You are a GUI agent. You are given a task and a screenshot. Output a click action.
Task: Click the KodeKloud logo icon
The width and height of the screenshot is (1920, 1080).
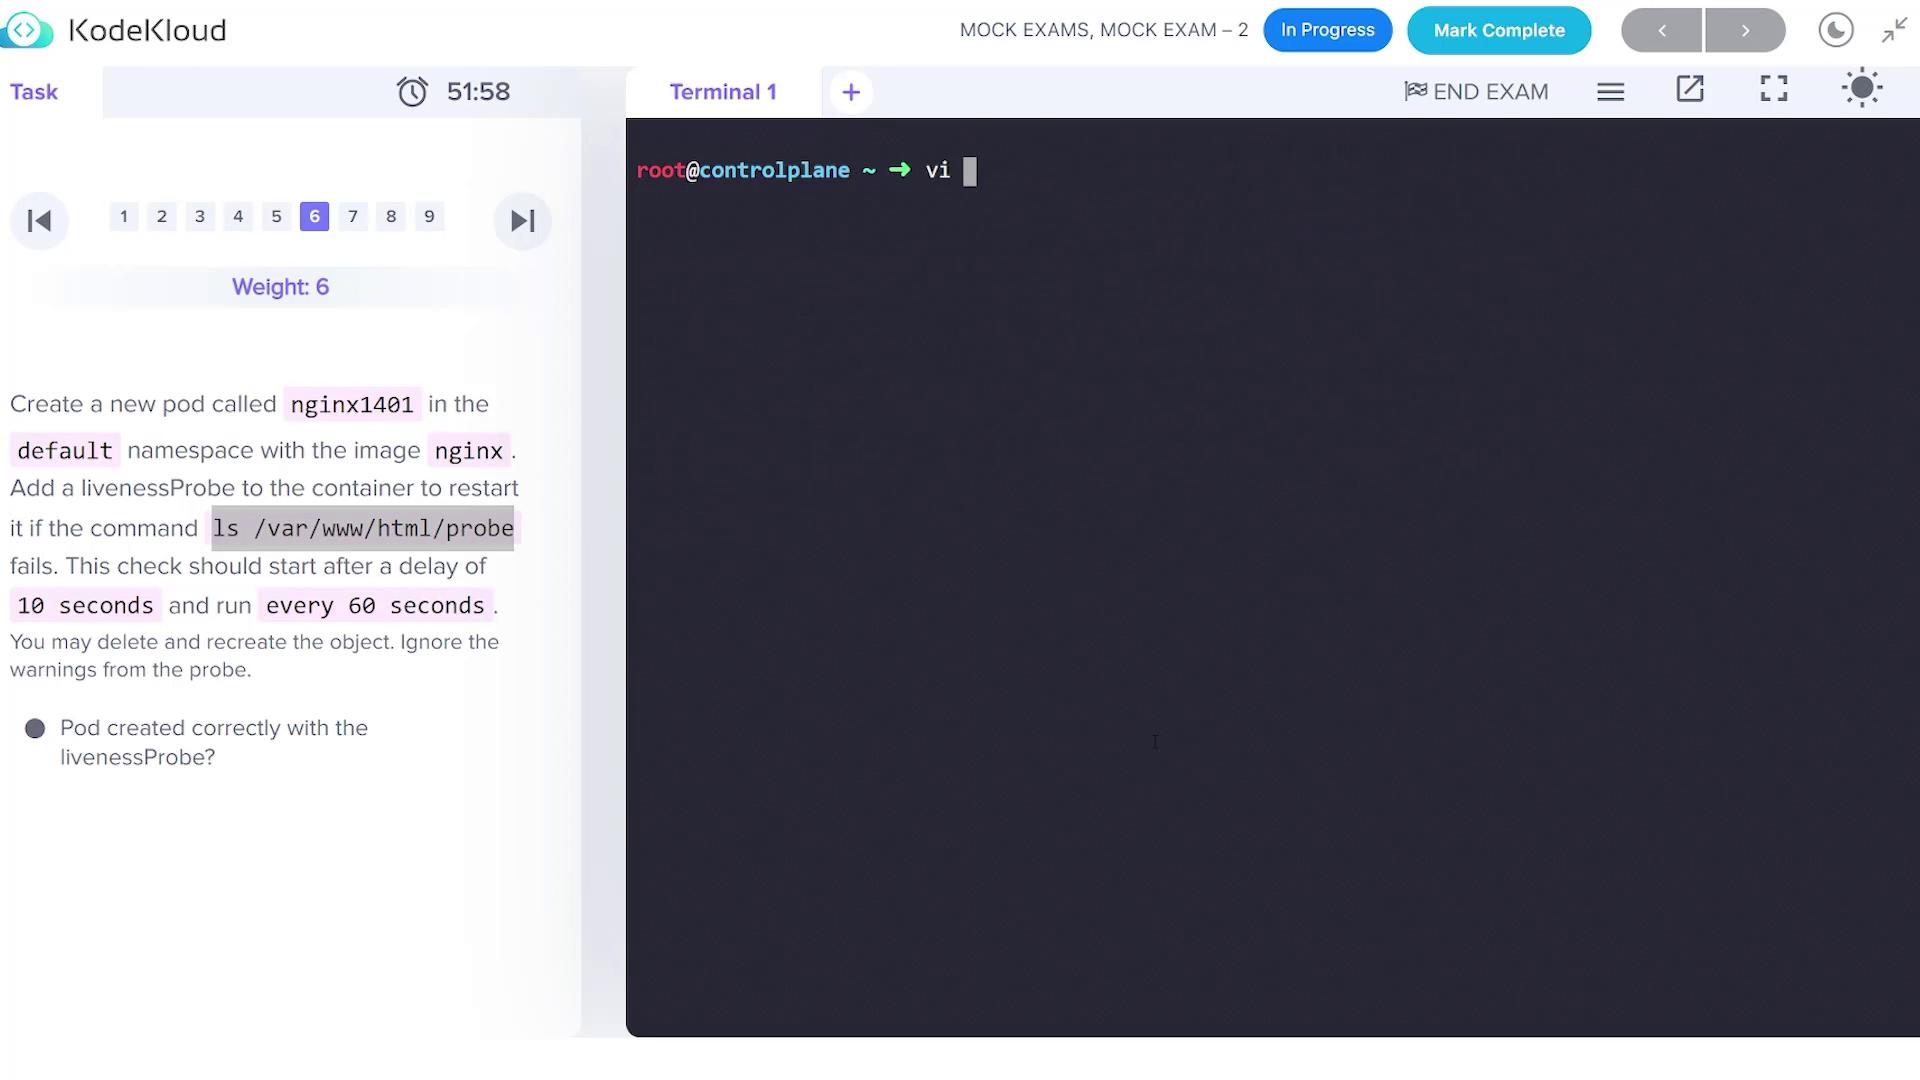pos(27,30)
